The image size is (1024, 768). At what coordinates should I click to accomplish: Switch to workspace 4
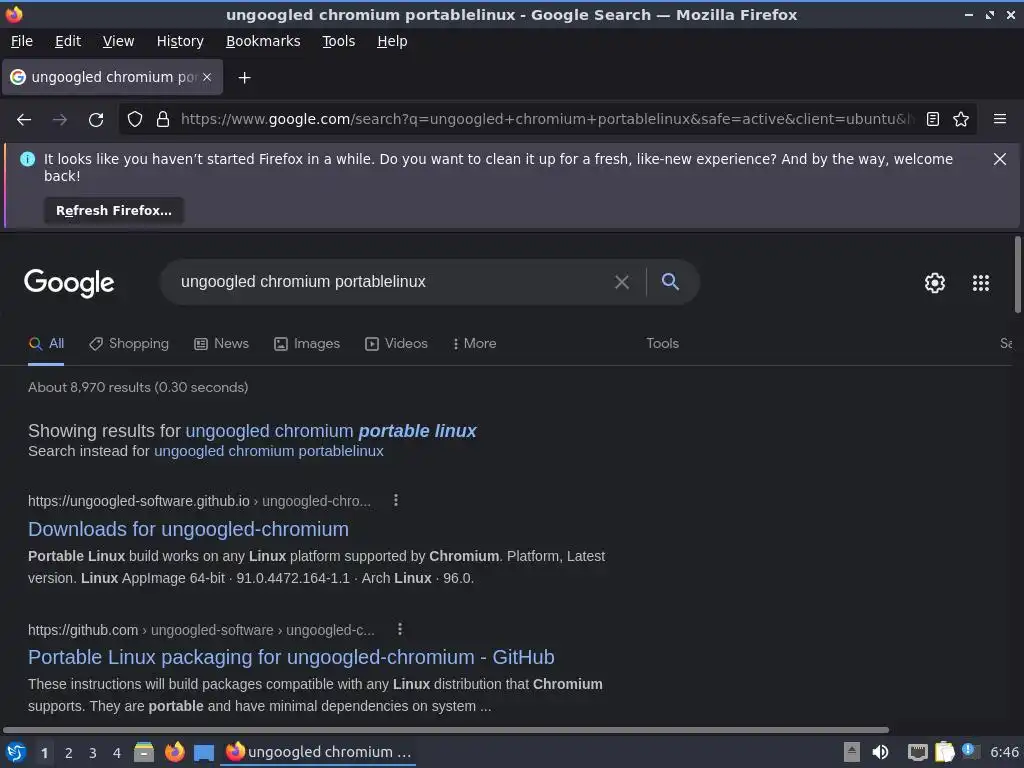pyautogui.click(x=117, y=753)
